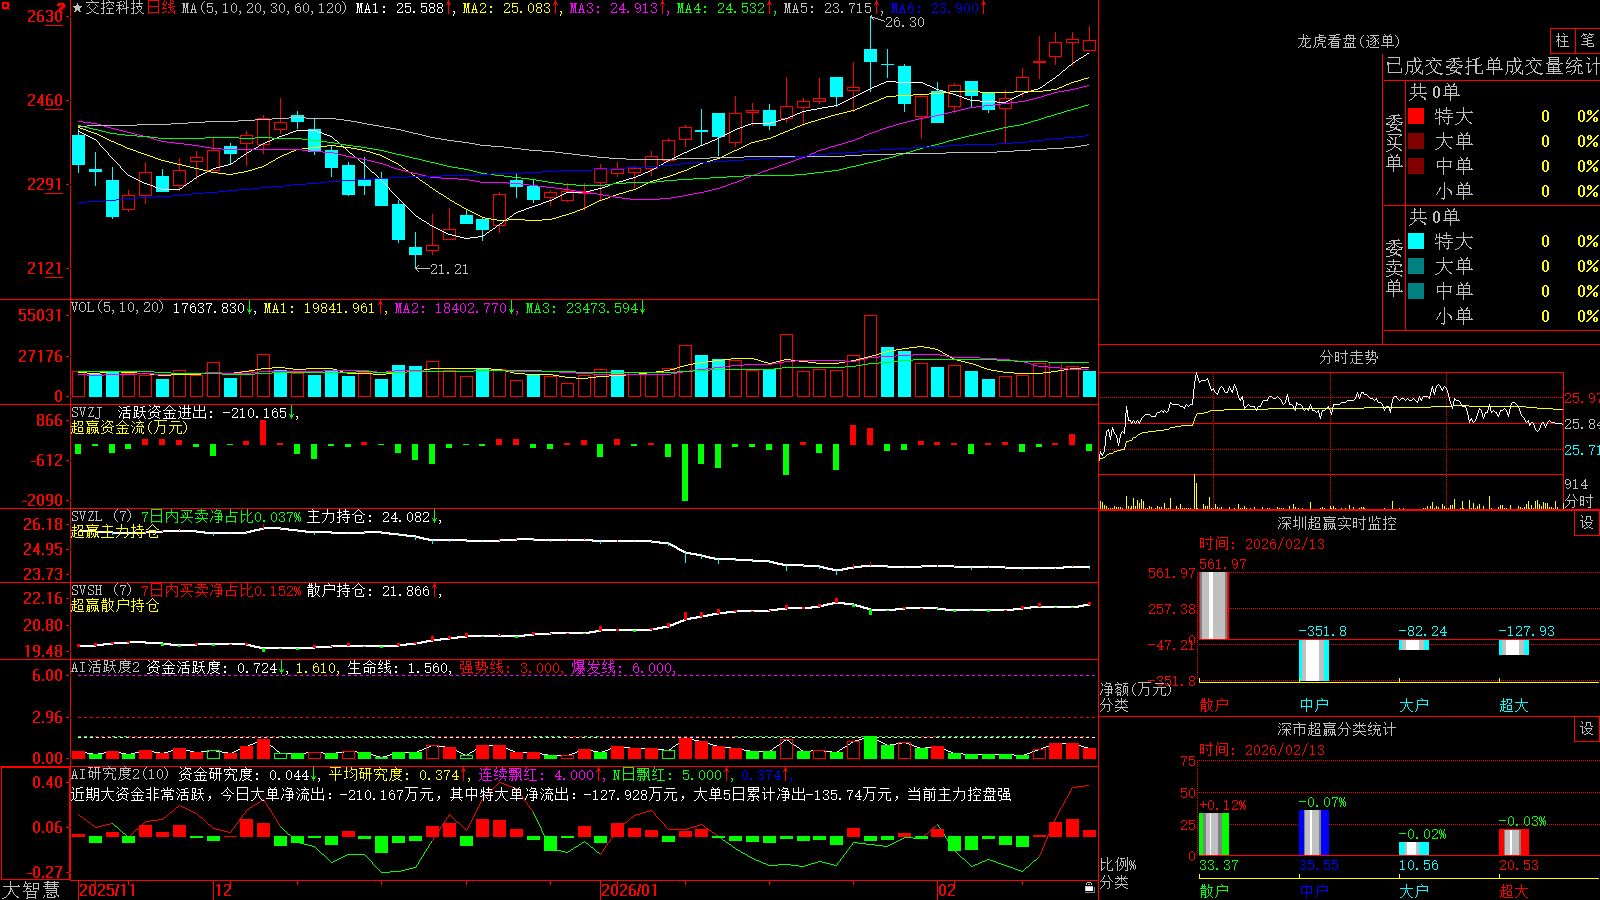1600x900 pixels.
Task: Click 超赢主力持仓 label
Action: point(115,532)
